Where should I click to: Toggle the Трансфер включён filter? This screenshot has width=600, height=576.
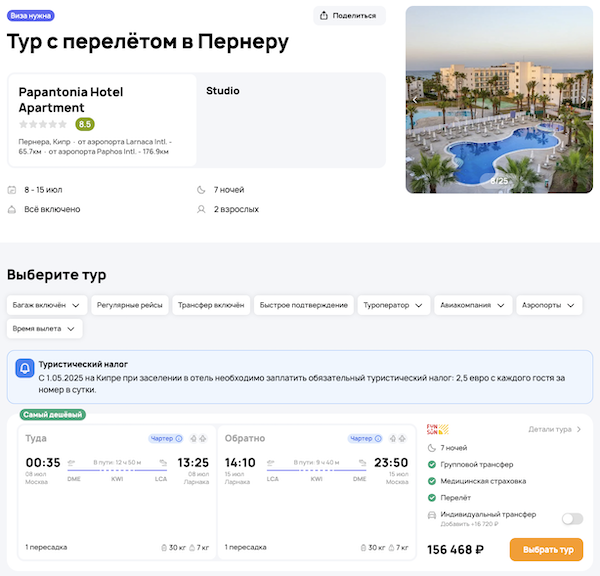coord(210,304)
